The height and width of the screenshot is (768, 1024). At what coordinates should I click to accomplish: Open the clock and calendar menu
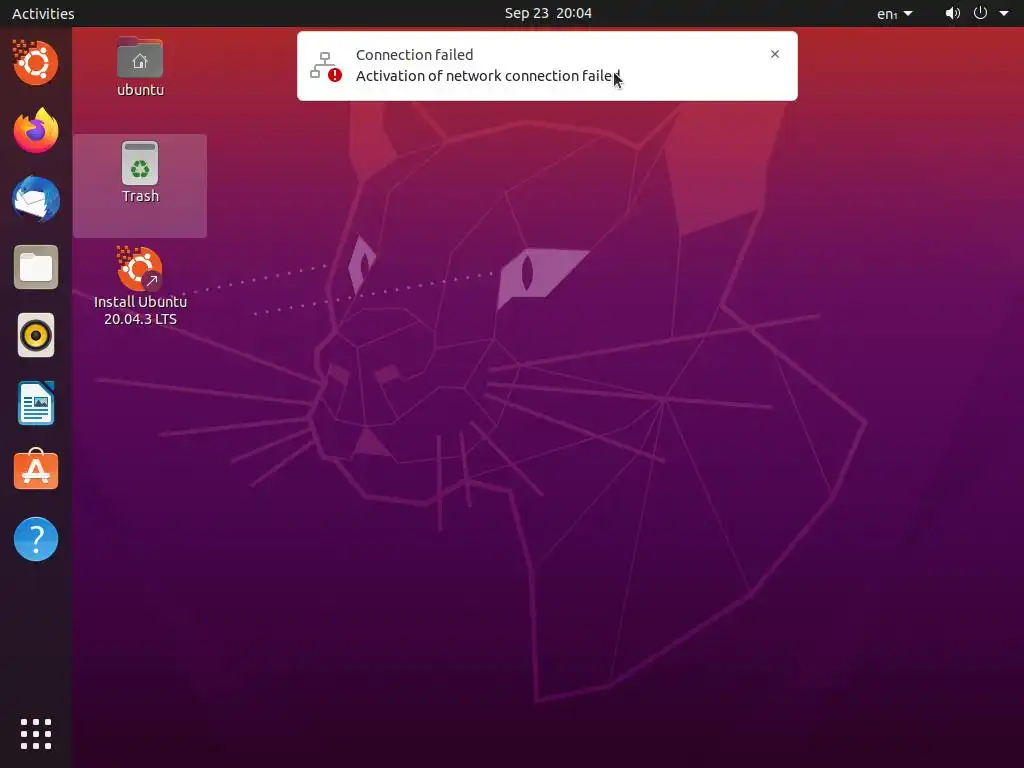(548, 13)
